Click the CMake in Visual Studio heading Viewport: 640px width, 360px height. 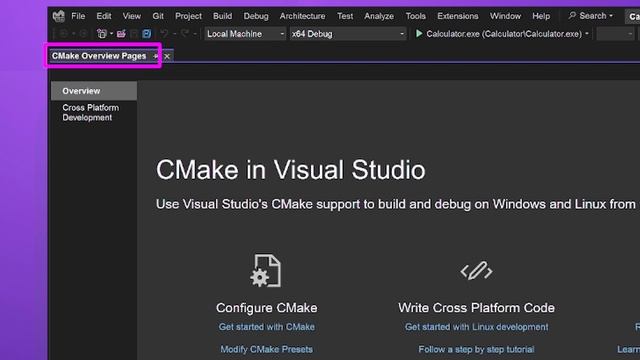291,169
